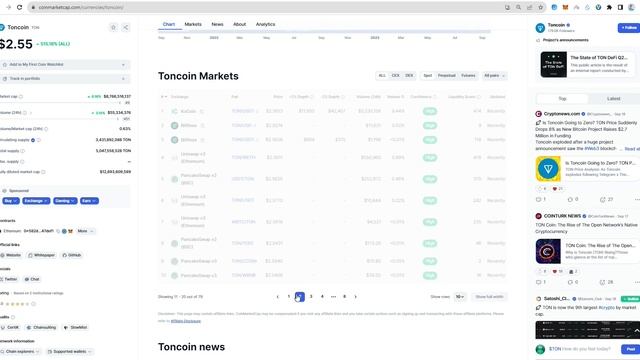Follow Toncoin with the Follow button
Screen dimensions: 640x360
tap(629, 28)
